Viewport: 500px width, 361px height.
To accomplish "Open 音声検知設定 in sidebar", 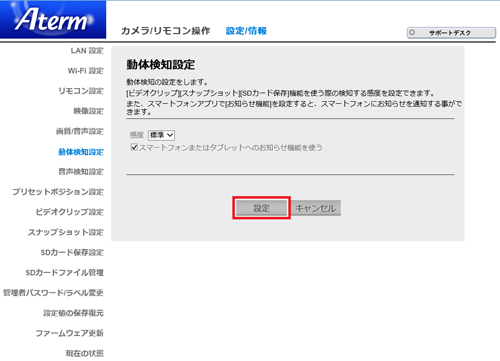I will pyautogui.click(x=81, y=172).
